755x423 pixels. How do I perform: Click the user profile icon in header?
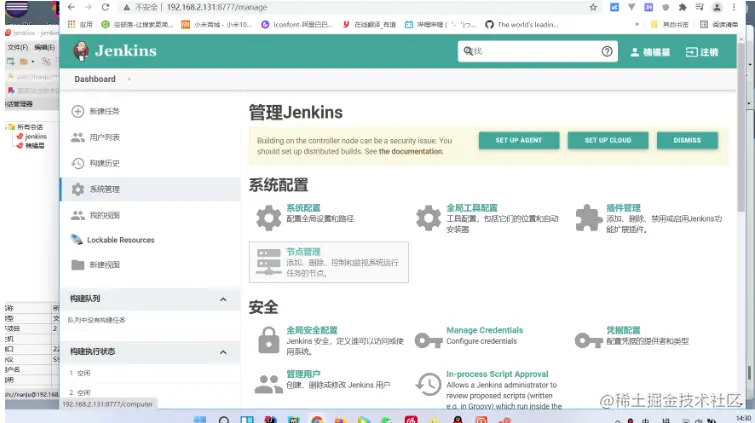635,52
